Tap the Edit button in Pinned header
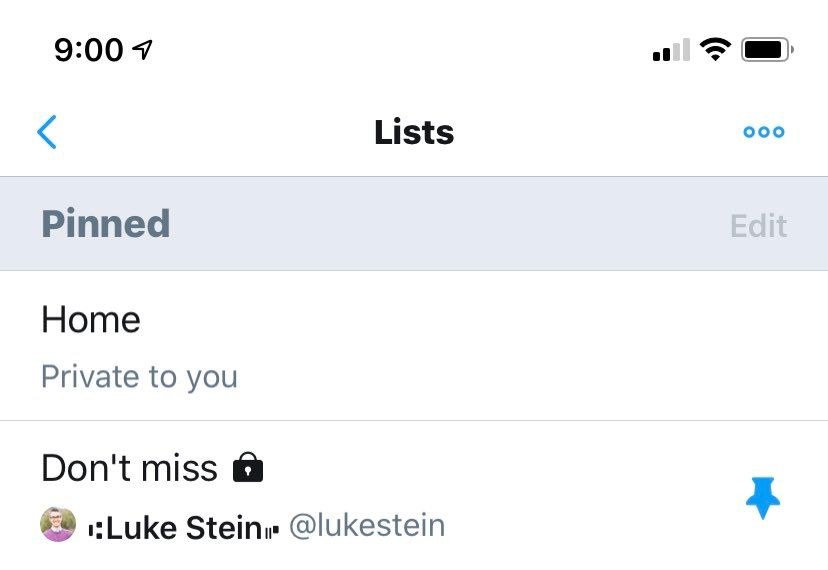Viewport: 828px width, 570px height. [758, 225]
